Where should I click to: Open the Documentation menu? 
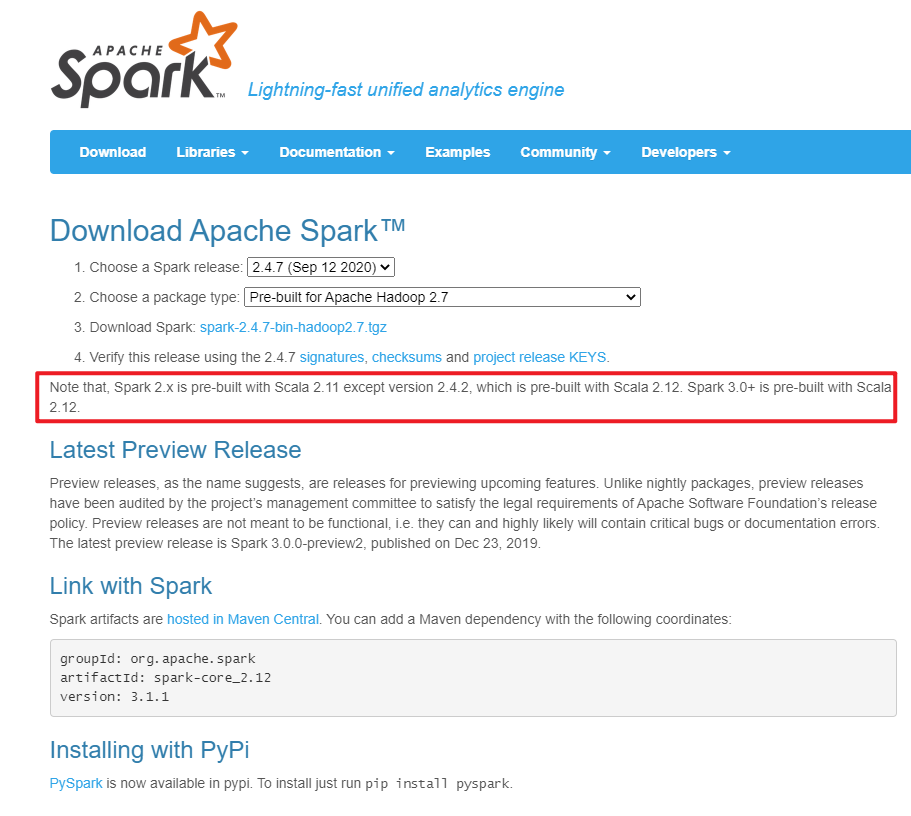click(337, 152)
